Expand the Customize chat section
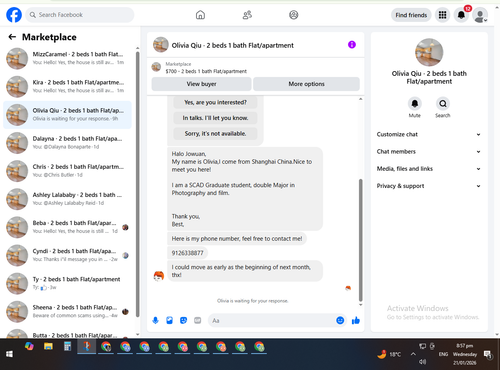This screenshot has height=370, width=500. (x=429, y=134)
